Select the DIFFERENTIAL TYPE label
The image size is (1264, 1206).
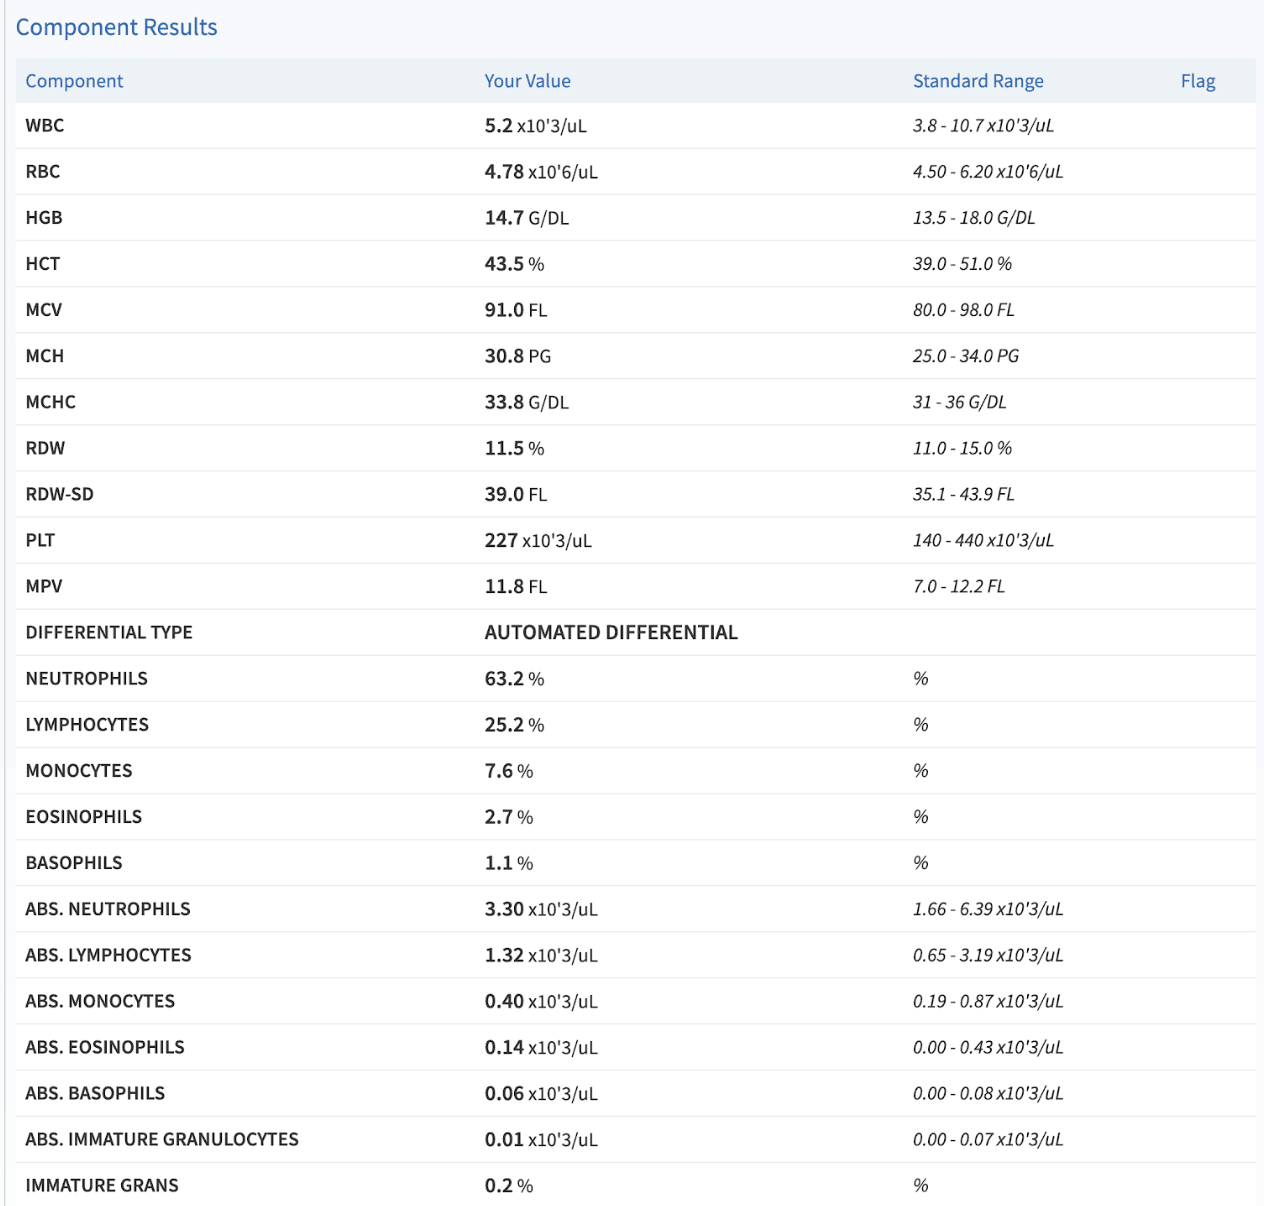point(109,632)
